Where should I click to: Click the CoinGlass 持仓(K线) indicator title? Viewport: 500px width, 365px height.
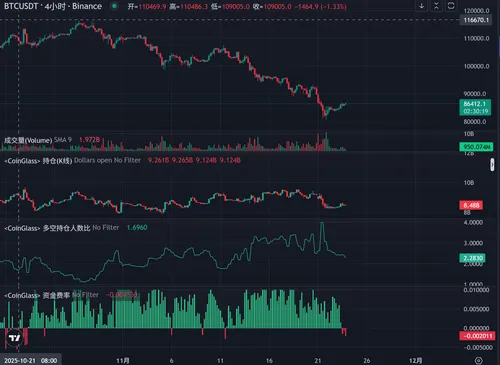[x=38, y=161]
